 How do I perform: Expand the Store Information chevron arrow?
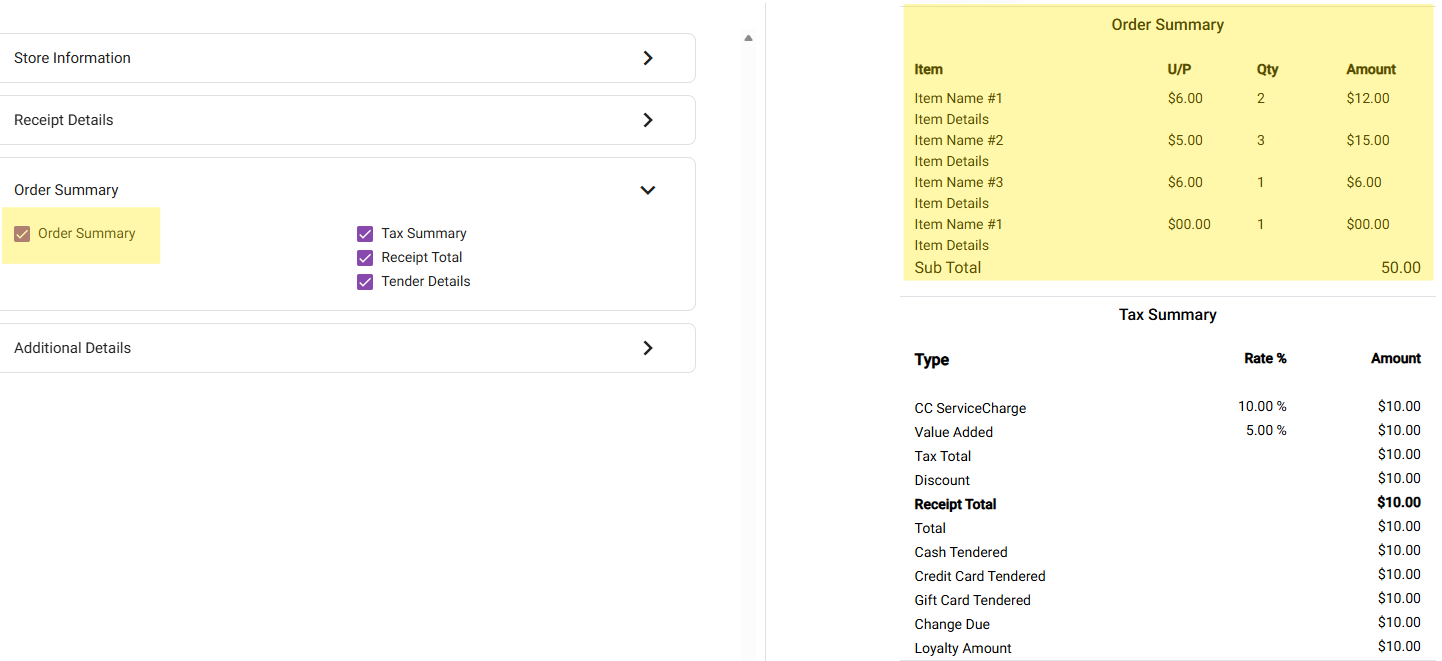click(x=648, y=58)
